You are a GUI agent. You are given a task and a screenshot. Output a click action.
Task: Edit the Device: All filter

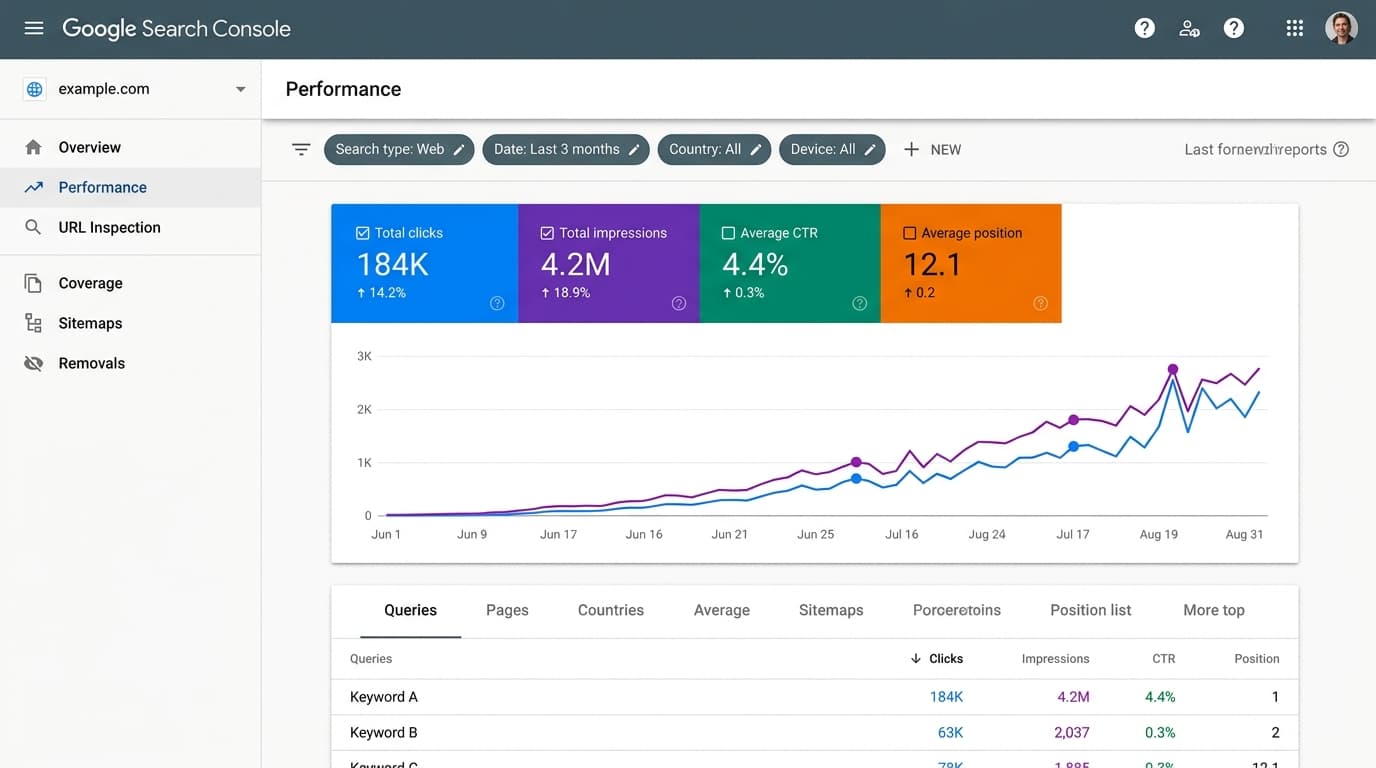pos(832,149)
